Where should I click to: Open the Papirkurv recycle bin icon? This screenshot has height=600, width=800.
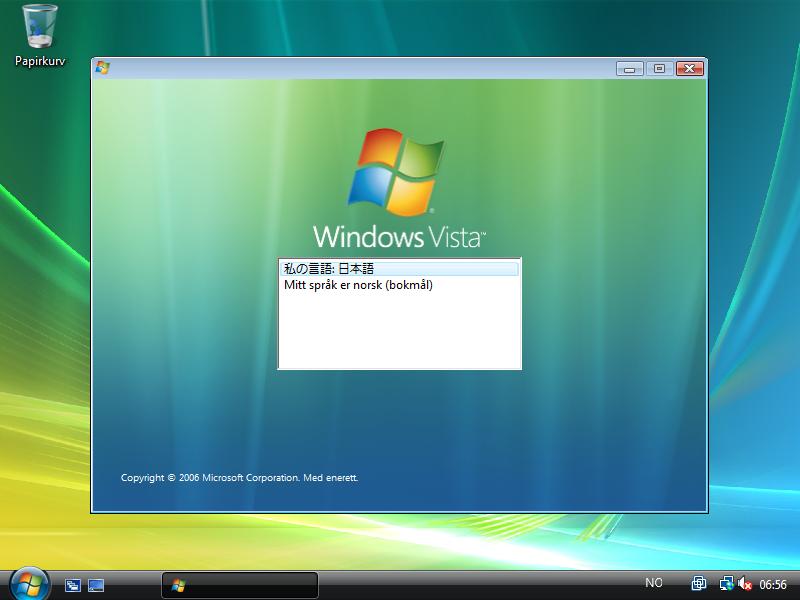coord(40,36)
